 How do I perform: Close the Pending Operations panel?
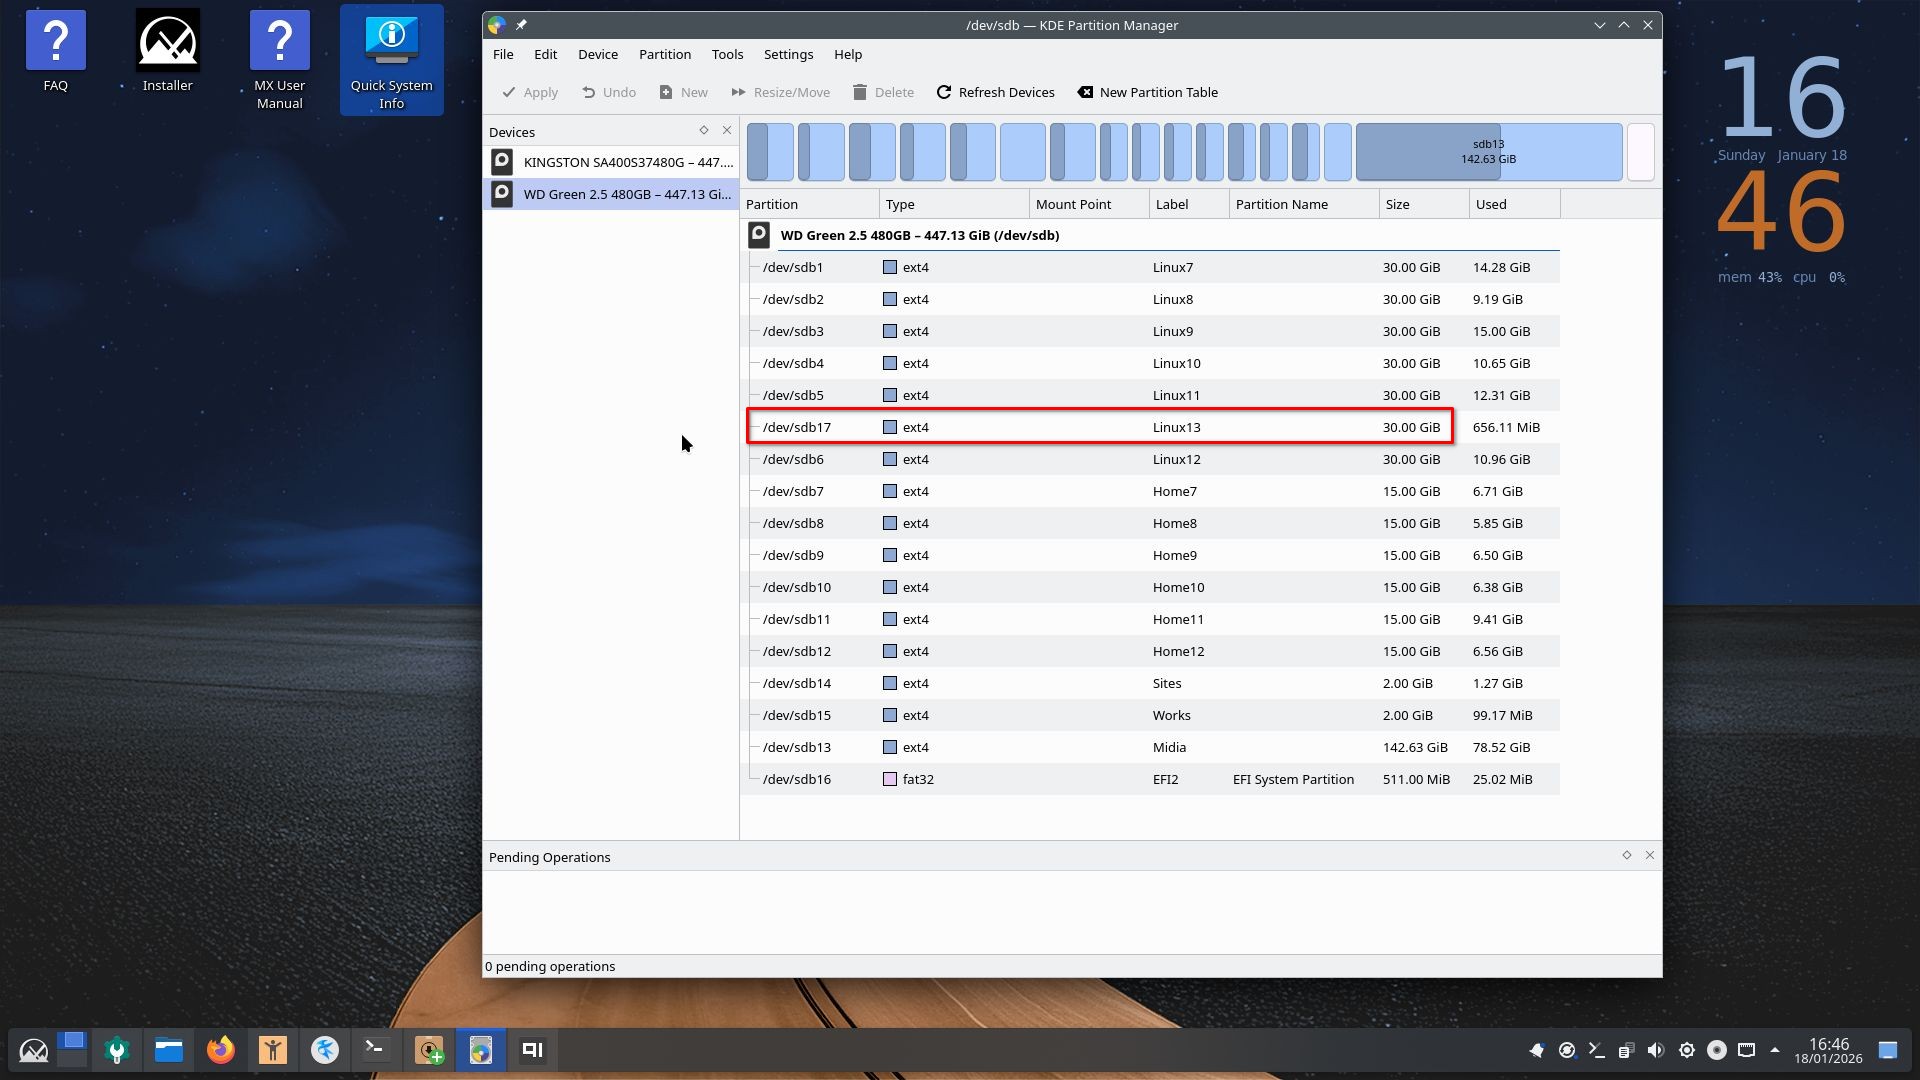tap(1650, 855)
